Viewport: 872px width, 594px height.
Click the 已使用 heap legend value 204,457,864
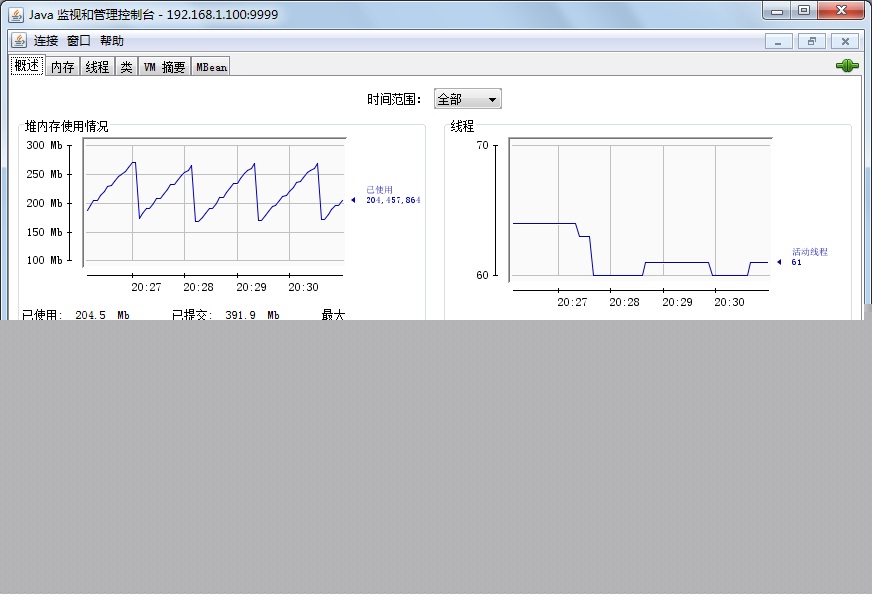393,200
